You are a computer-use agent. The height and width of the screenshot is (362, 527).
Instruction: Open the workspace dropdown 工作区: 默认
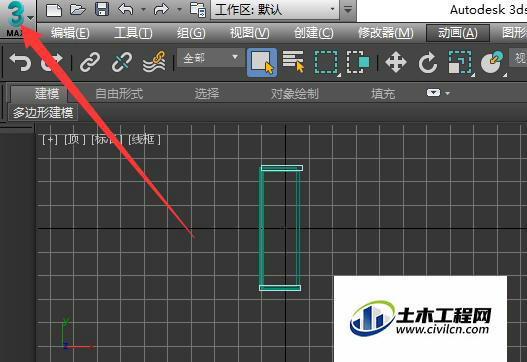(x=274, y=10)
